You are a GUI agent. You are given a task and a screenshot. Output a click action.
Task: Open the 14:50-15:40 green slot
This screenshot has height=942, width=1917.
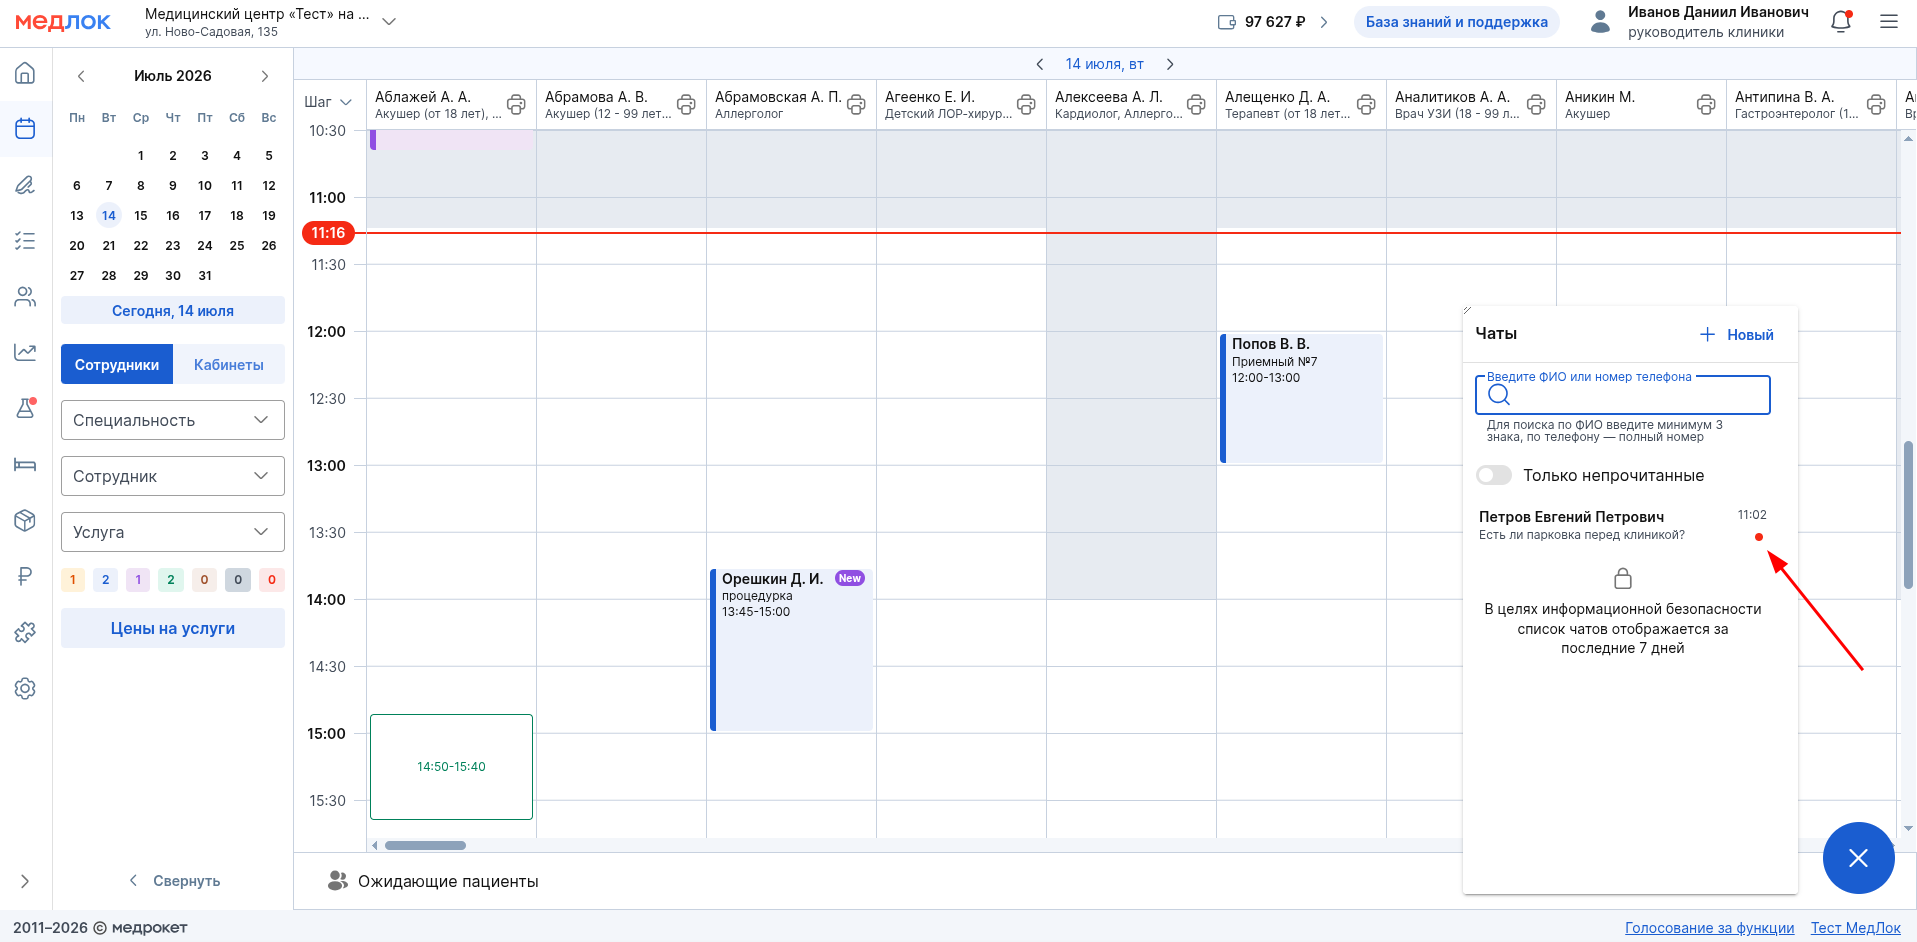point(451,767)
